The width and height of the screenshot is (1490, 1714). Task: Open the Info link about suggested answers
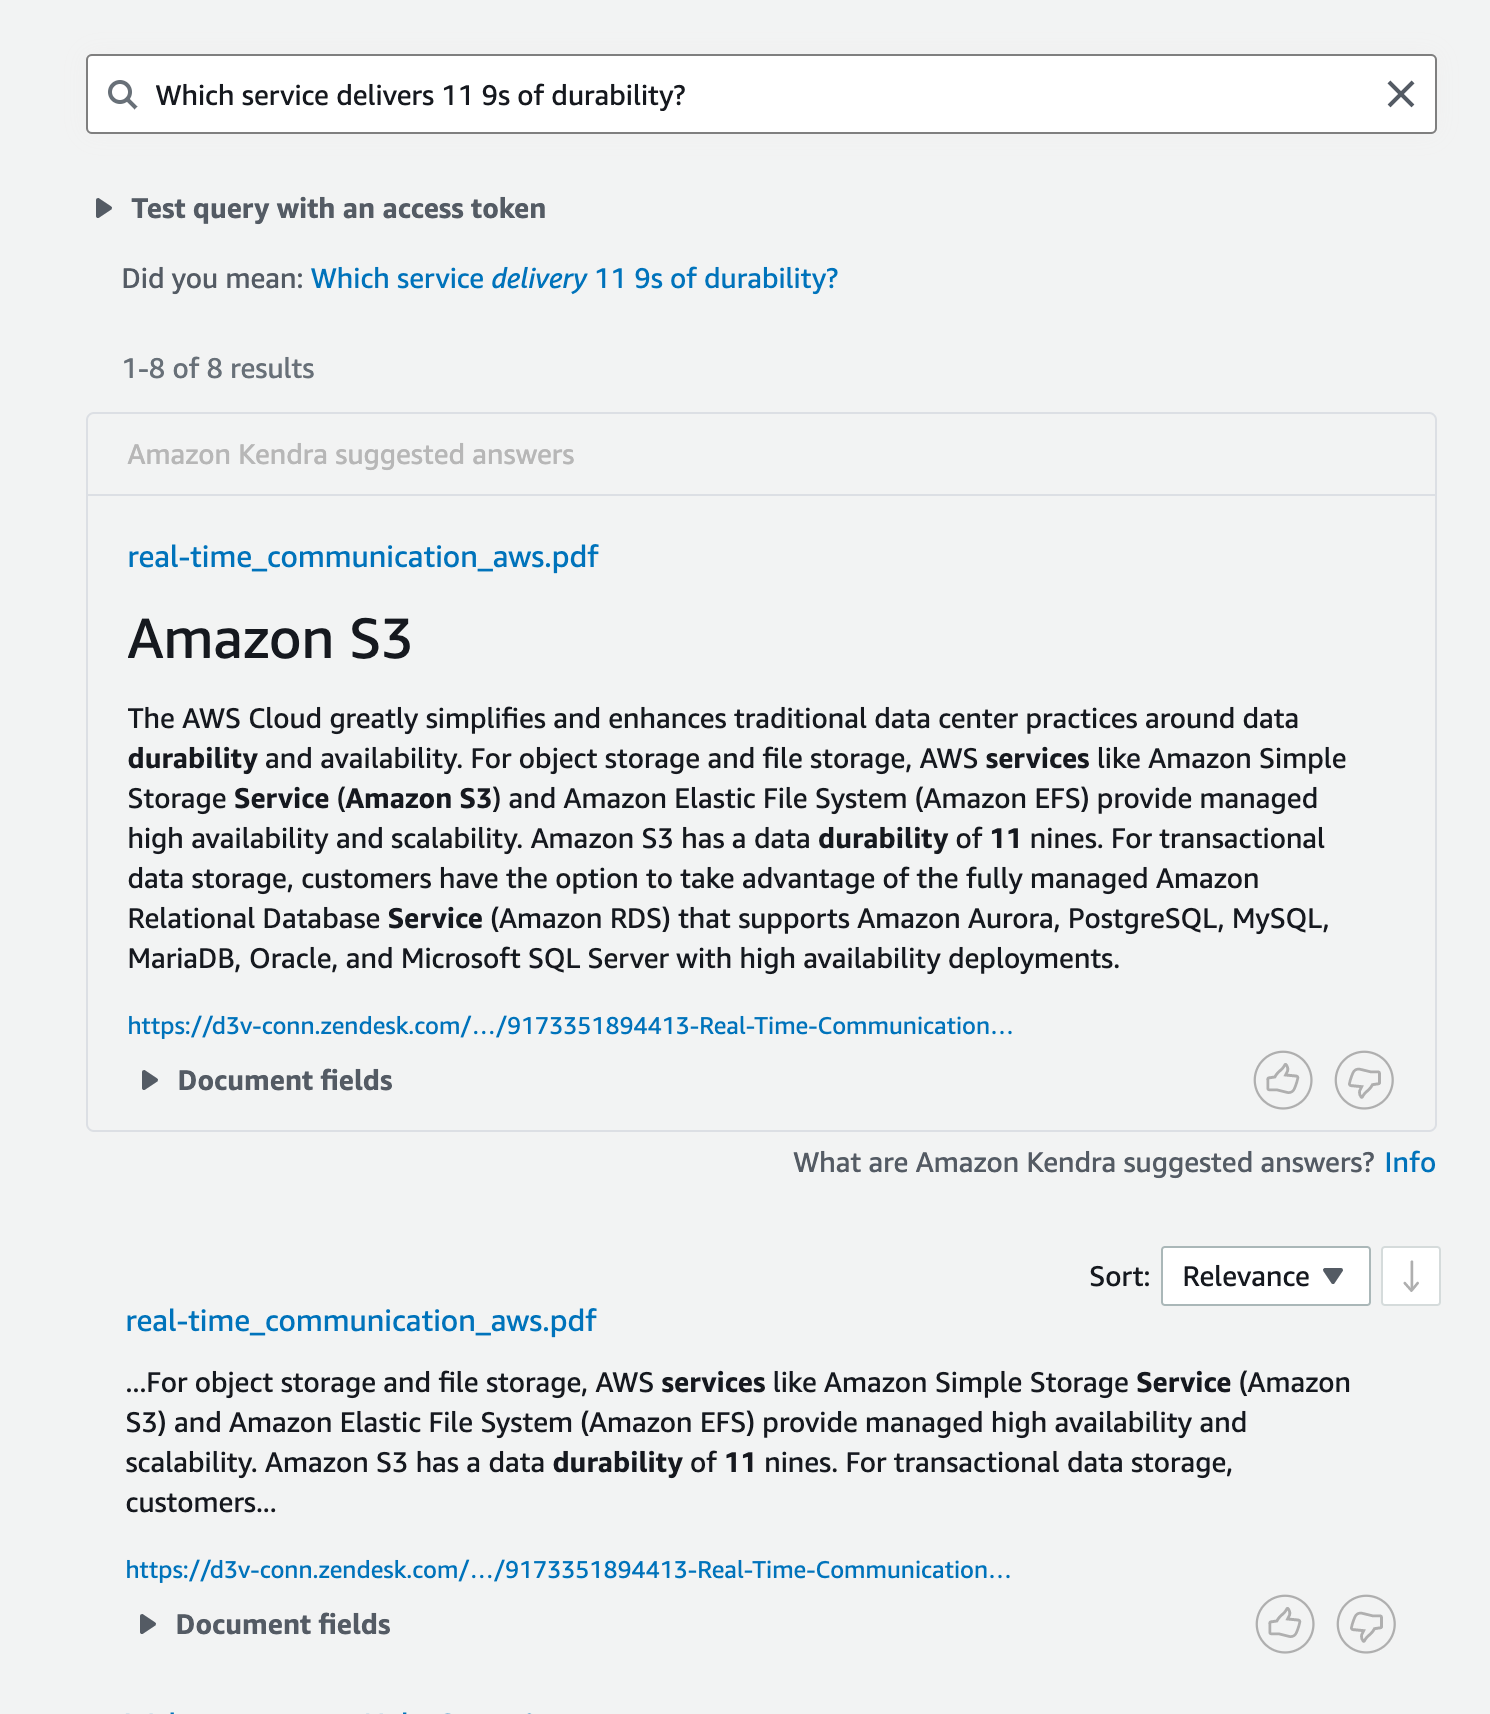(x=1410, y=1162)
